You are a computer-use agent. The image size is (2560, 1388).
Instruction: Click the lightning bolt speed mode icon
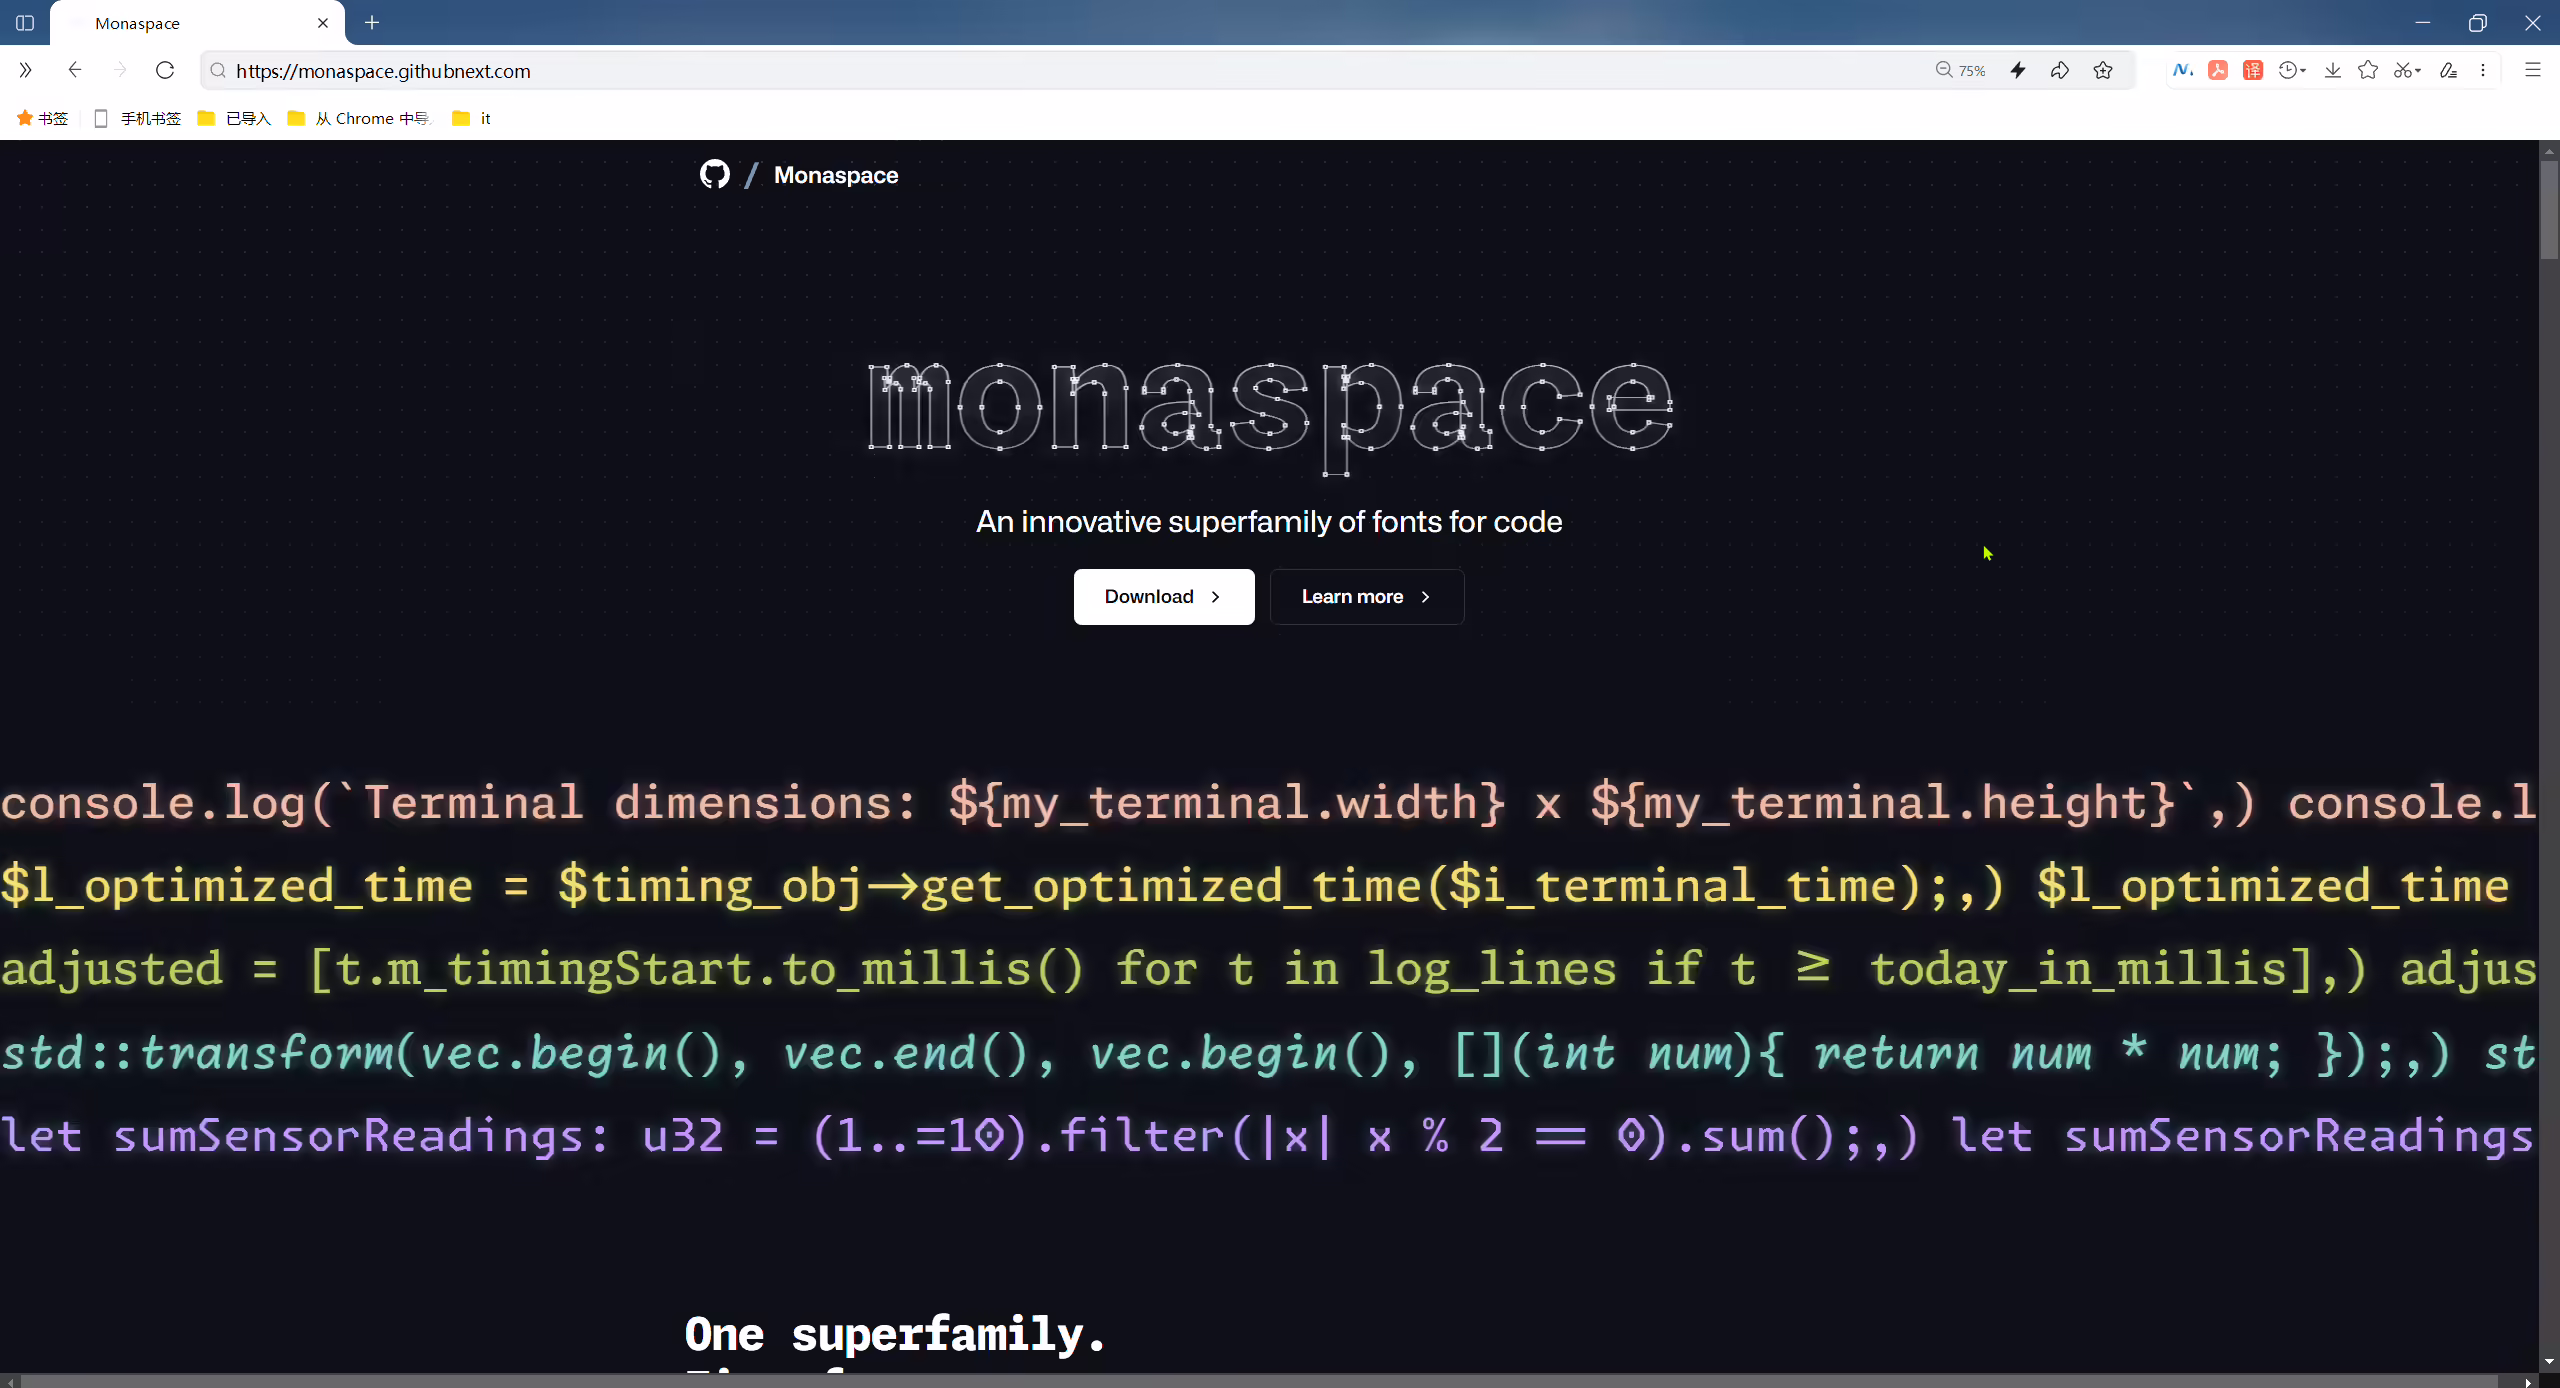(2018, 70)
